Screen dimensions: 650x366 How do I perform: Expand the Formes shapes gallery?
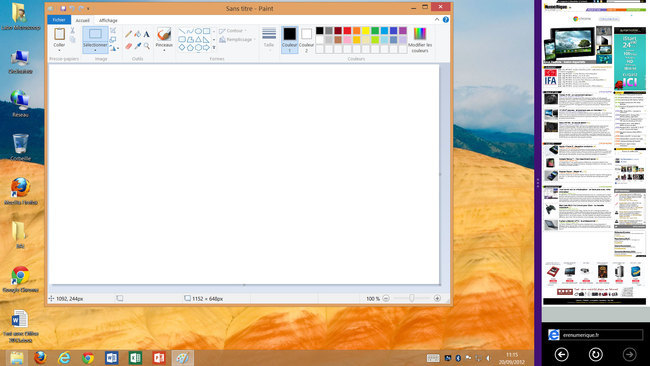pos(214,48)
